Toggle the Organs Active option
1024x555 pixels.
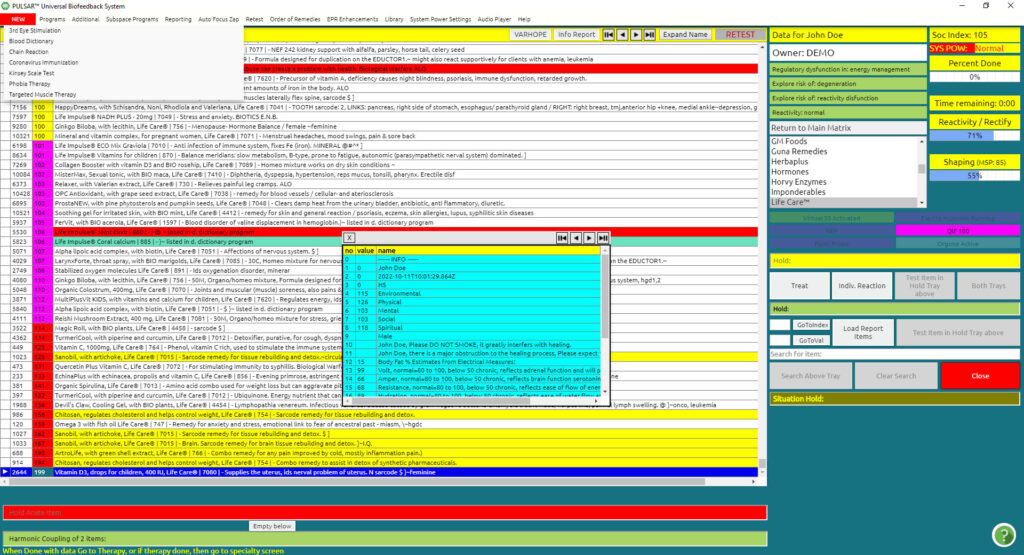[x=957, y=242]
